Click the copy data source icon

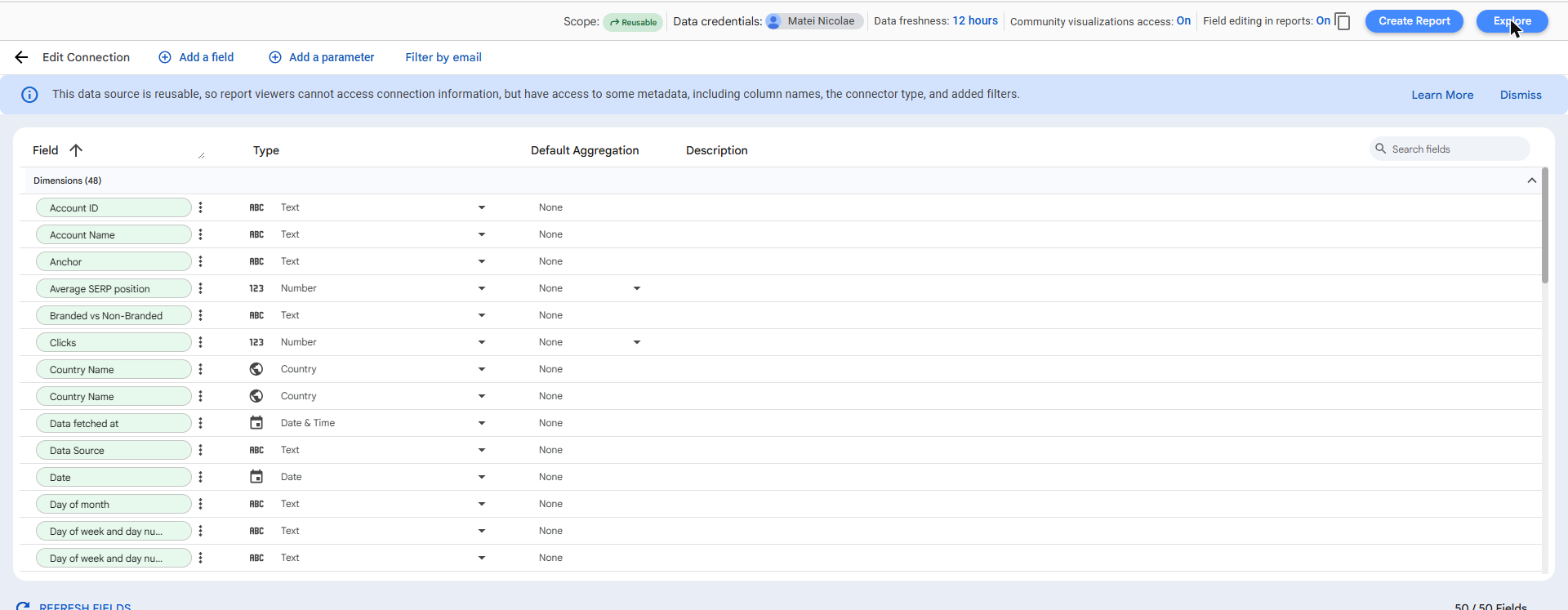[1342, 21]
